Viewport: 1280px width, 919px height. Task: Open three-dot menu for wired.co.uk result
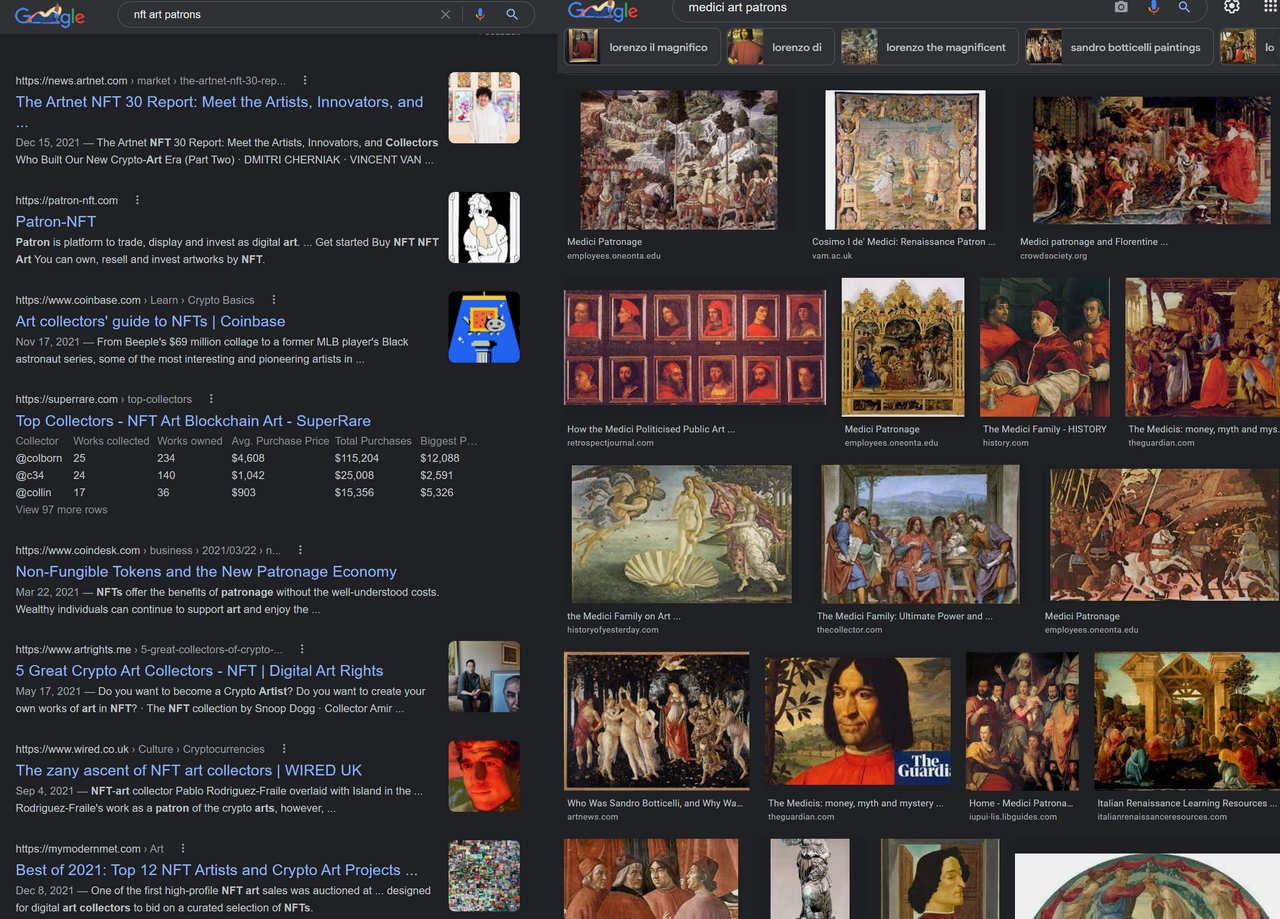[284, 749]
